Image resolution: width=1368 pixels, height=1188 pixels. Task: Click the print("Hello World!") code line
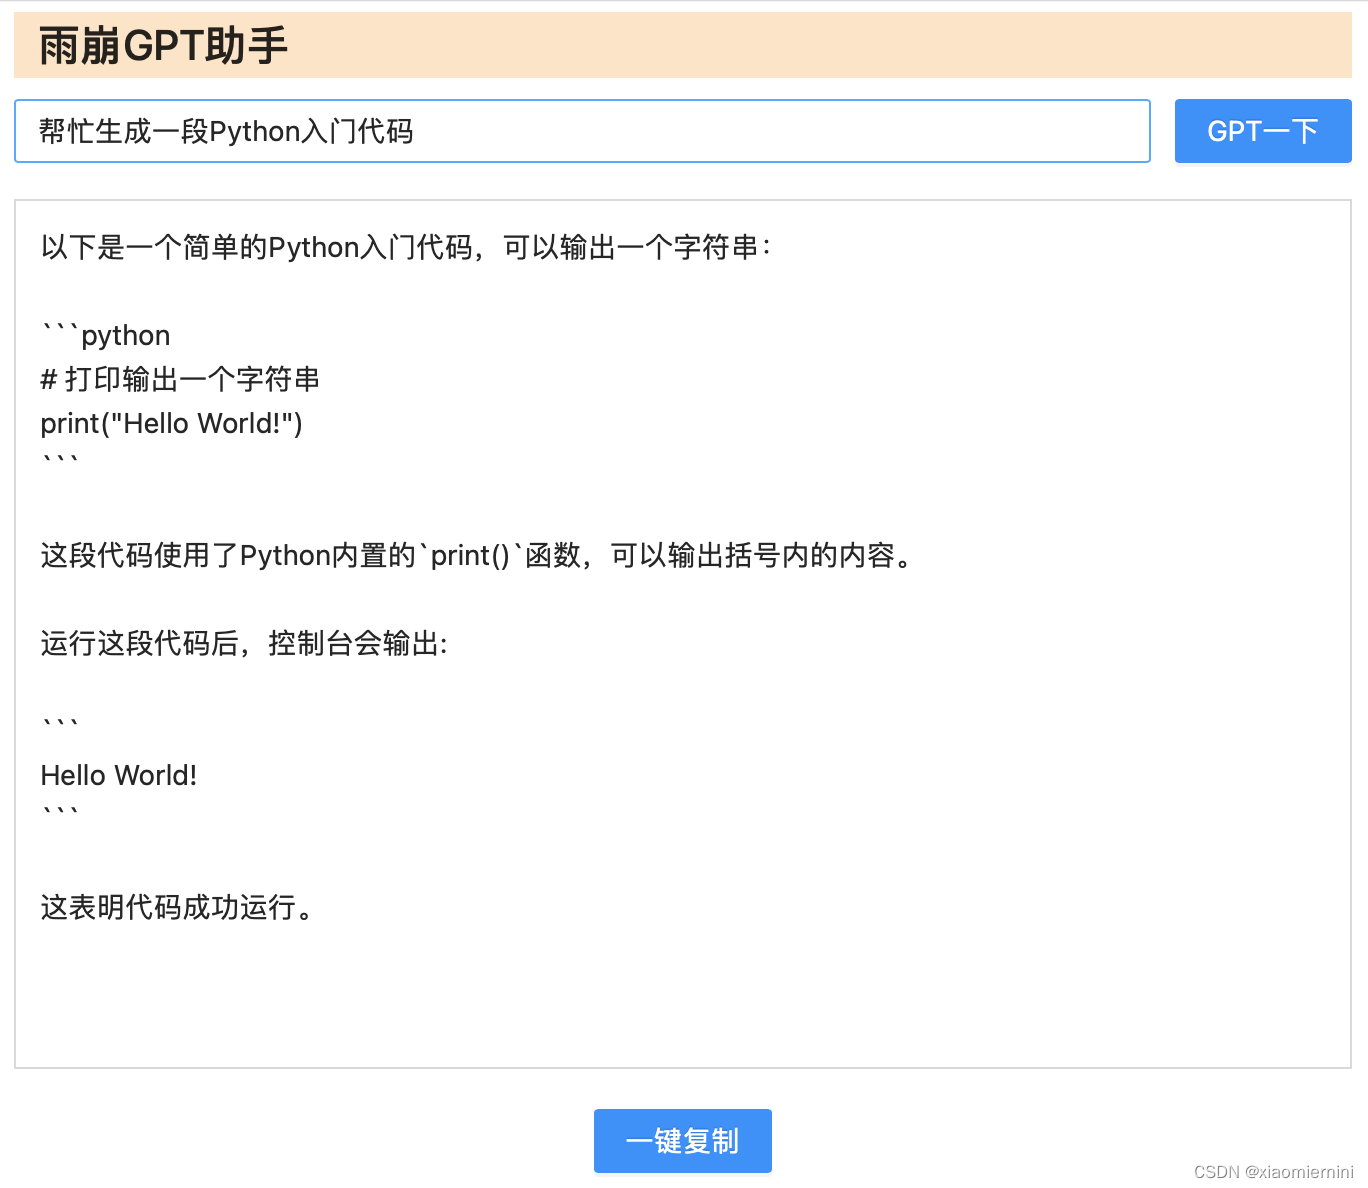pyautogui.click(x=171, y=423)
